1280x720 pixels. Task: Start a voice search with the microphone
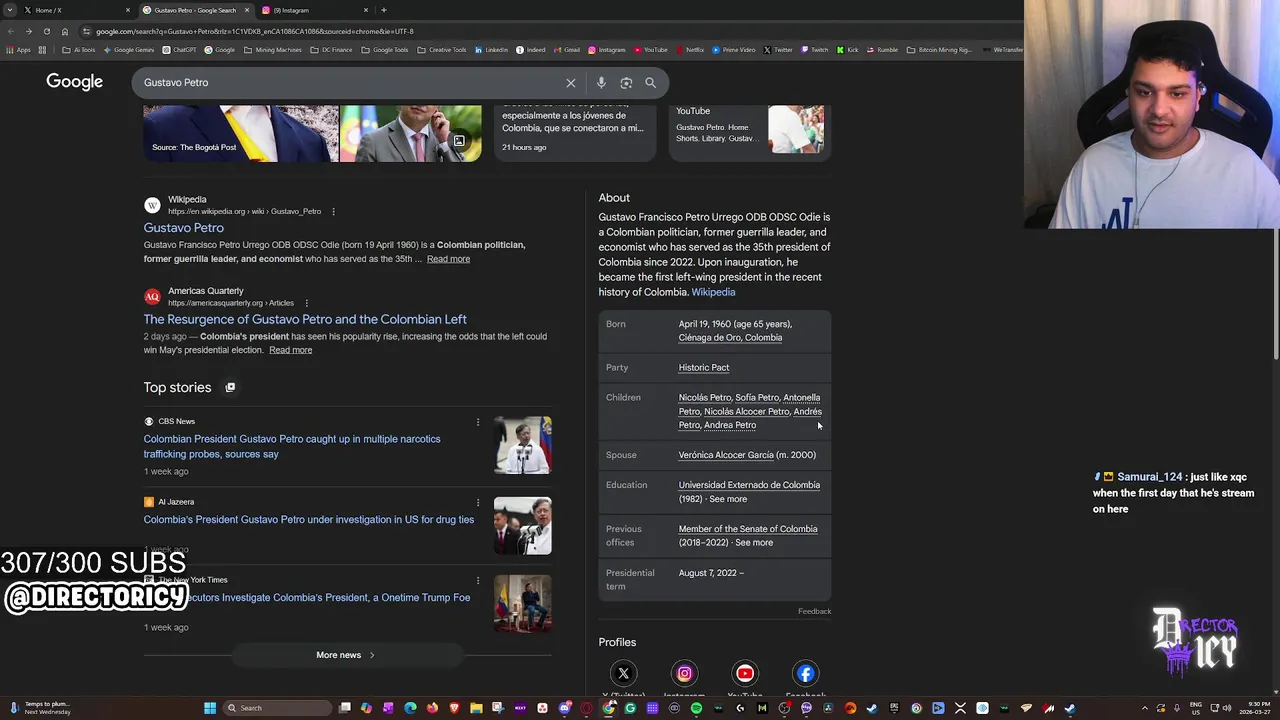click(x=601, y=83)
